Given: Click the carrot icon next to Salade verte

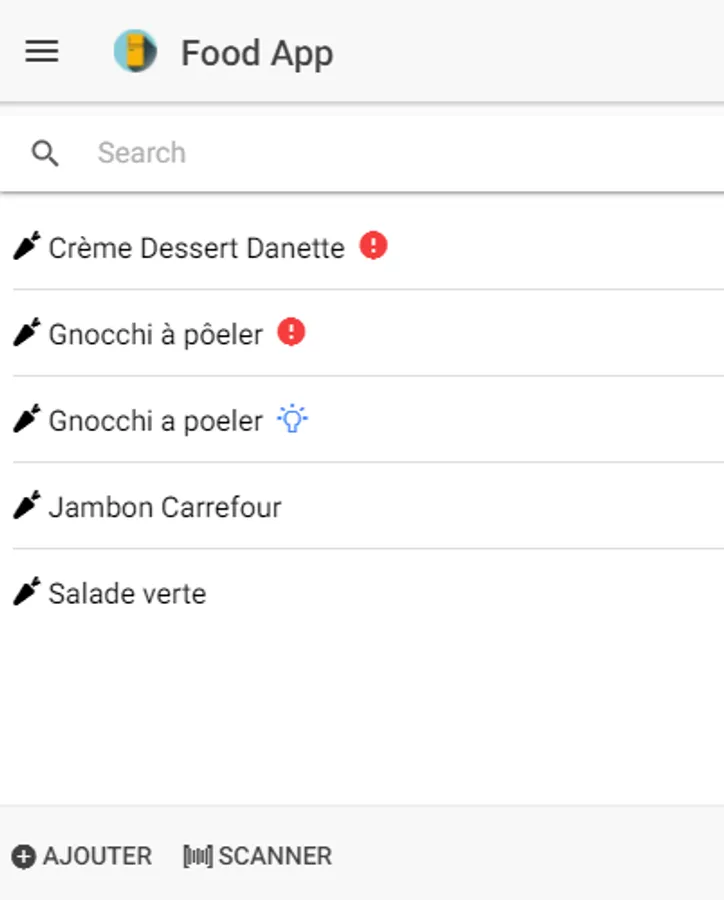Looking at the screenshot, I should (x=27, y=592).
